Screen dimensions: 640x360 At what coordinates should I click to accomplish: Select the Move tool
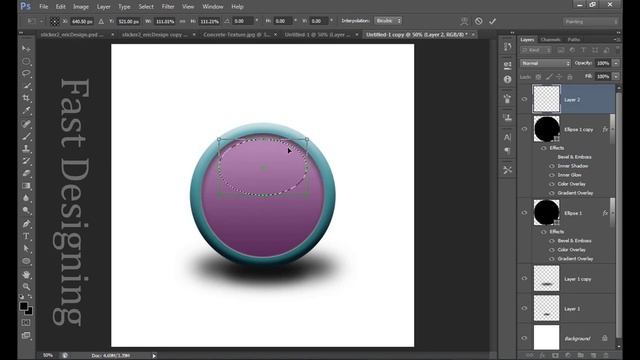point(27,49)
